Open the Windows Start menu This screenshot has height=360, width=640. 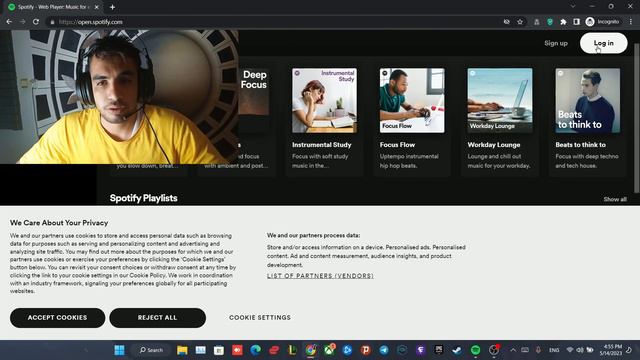point(119,350)
